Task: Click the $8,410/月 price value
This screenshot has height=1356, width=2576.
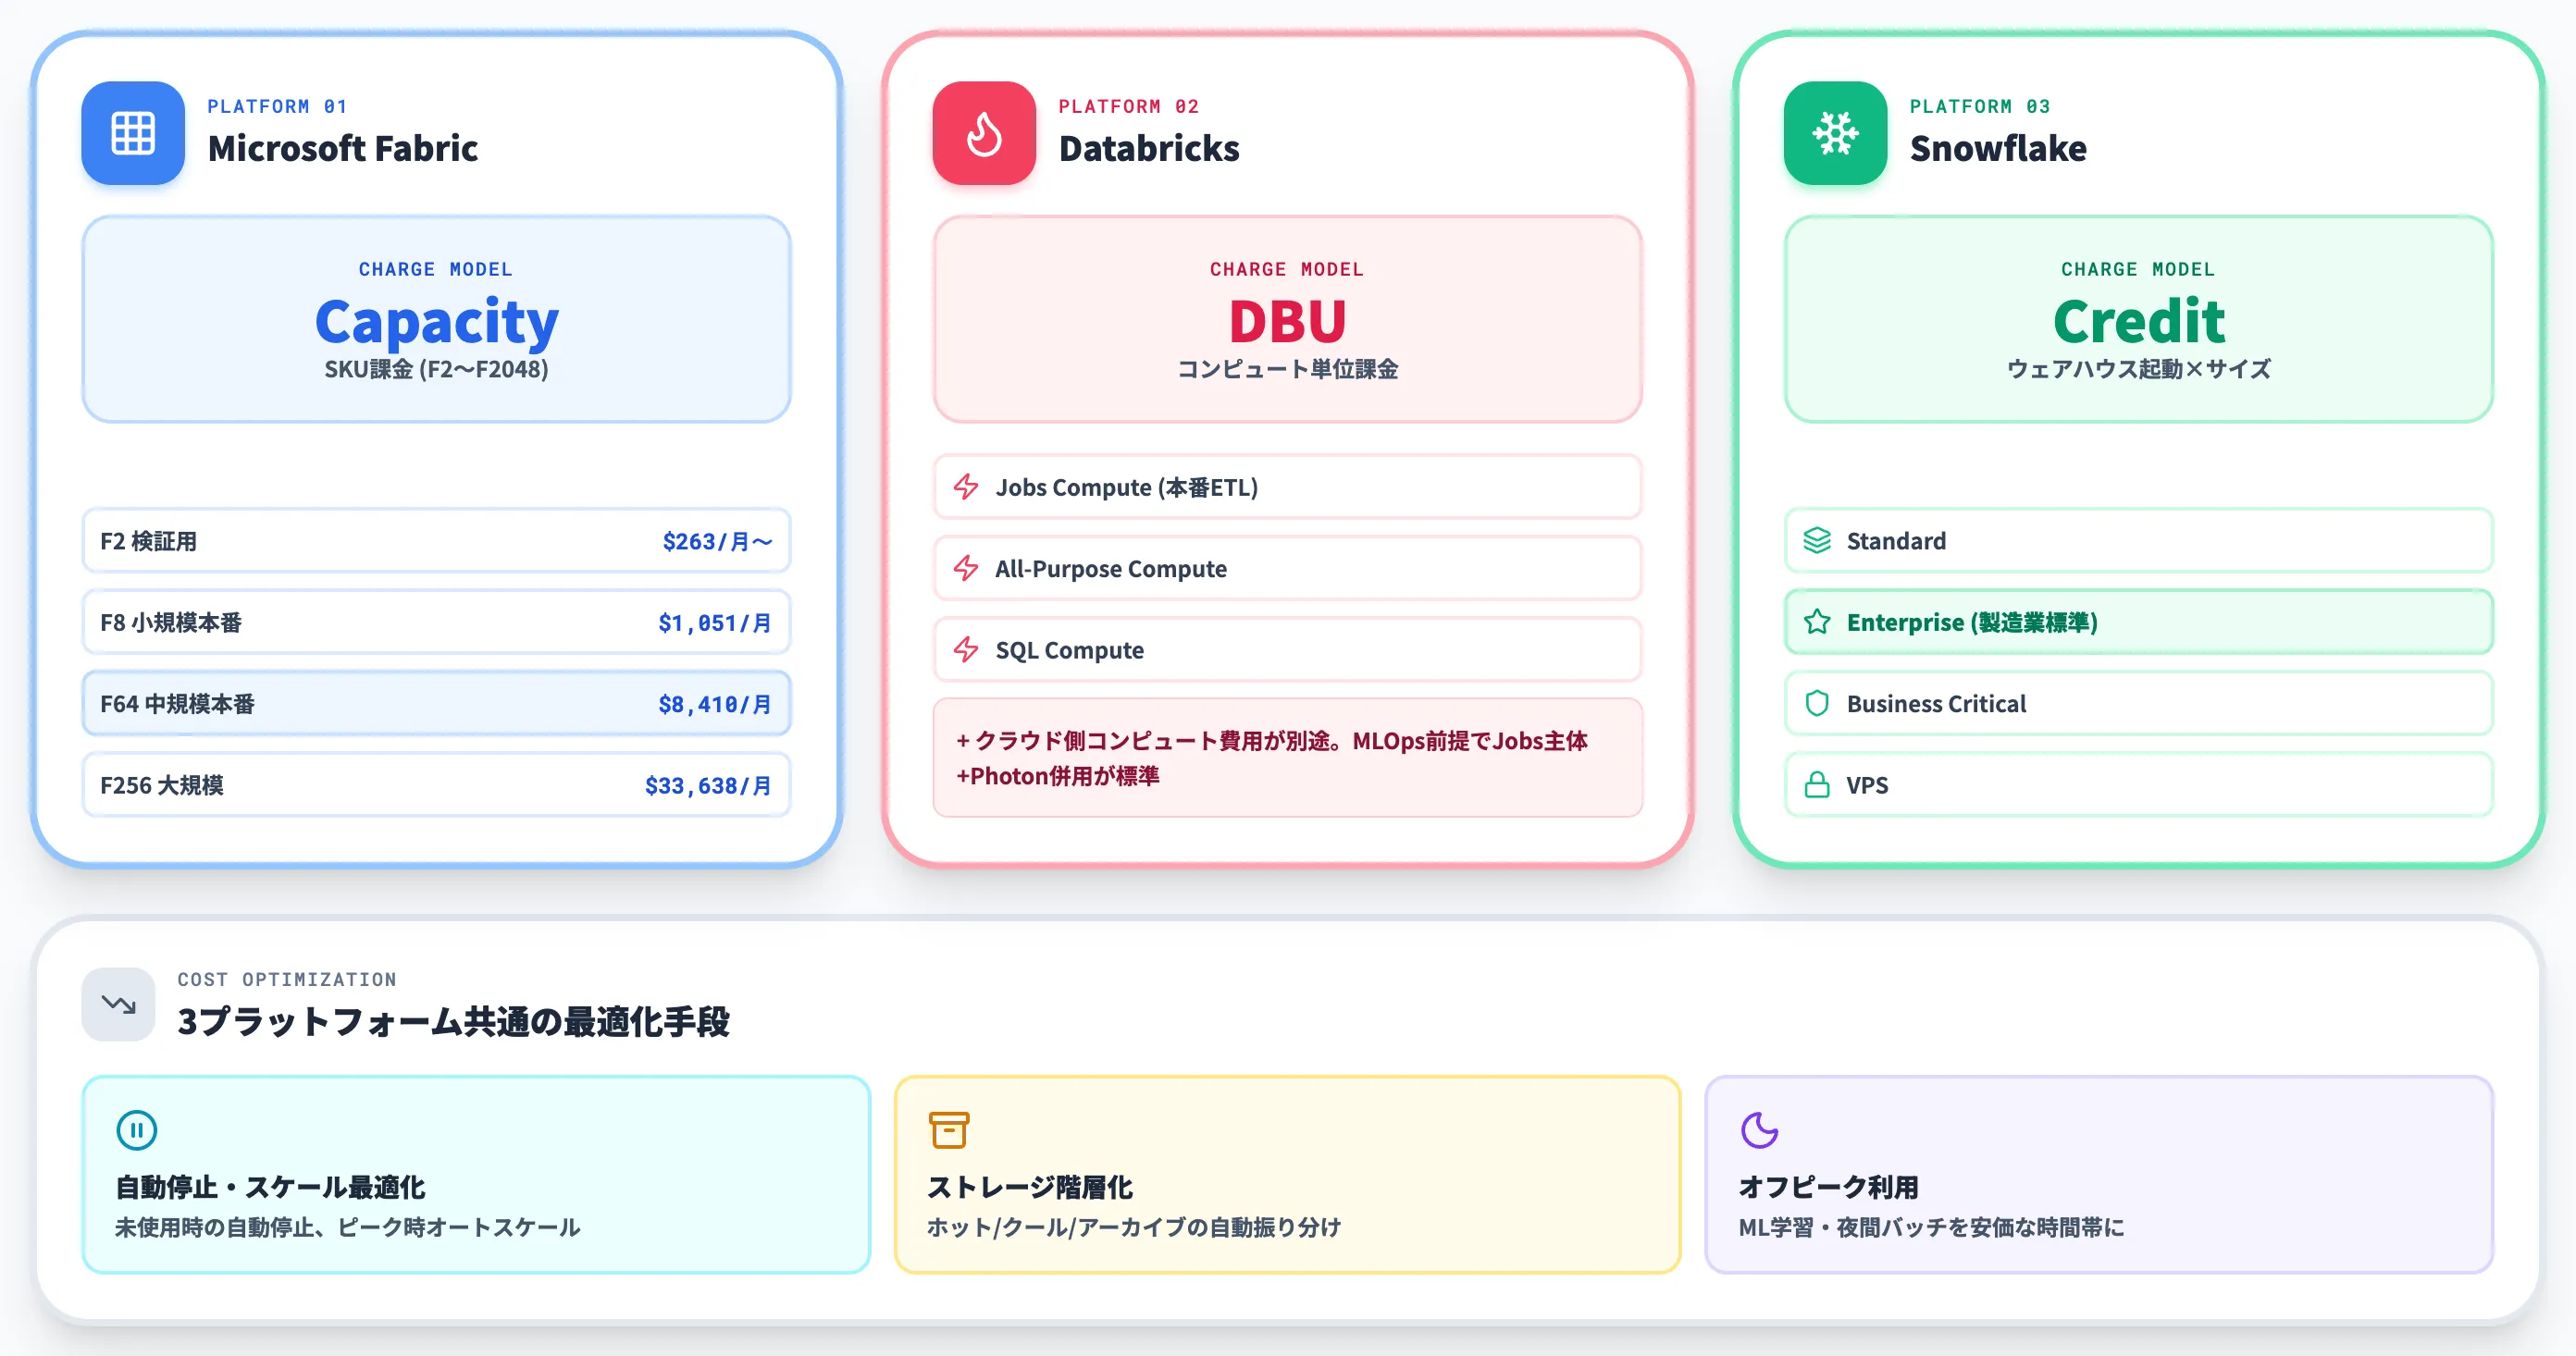Action: point(715,704)
